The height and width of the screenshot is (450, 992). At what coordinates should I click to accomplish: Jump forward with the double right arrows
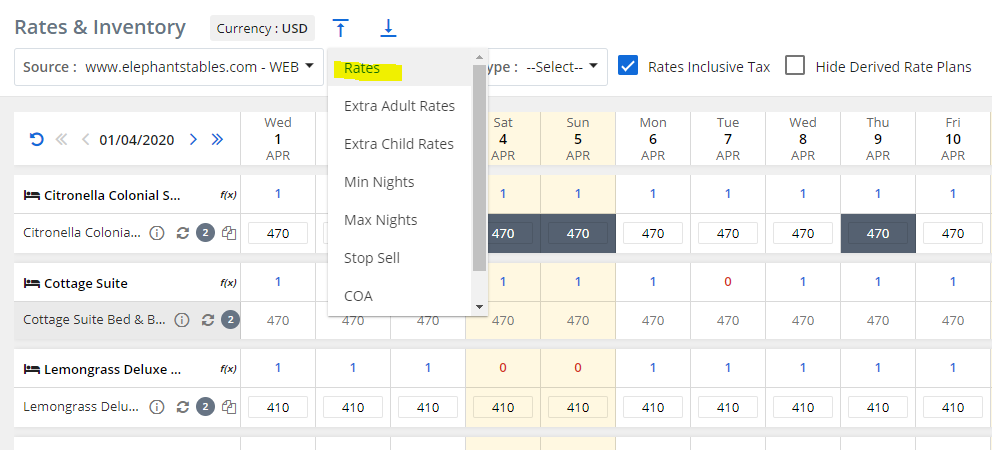(217, 140)
